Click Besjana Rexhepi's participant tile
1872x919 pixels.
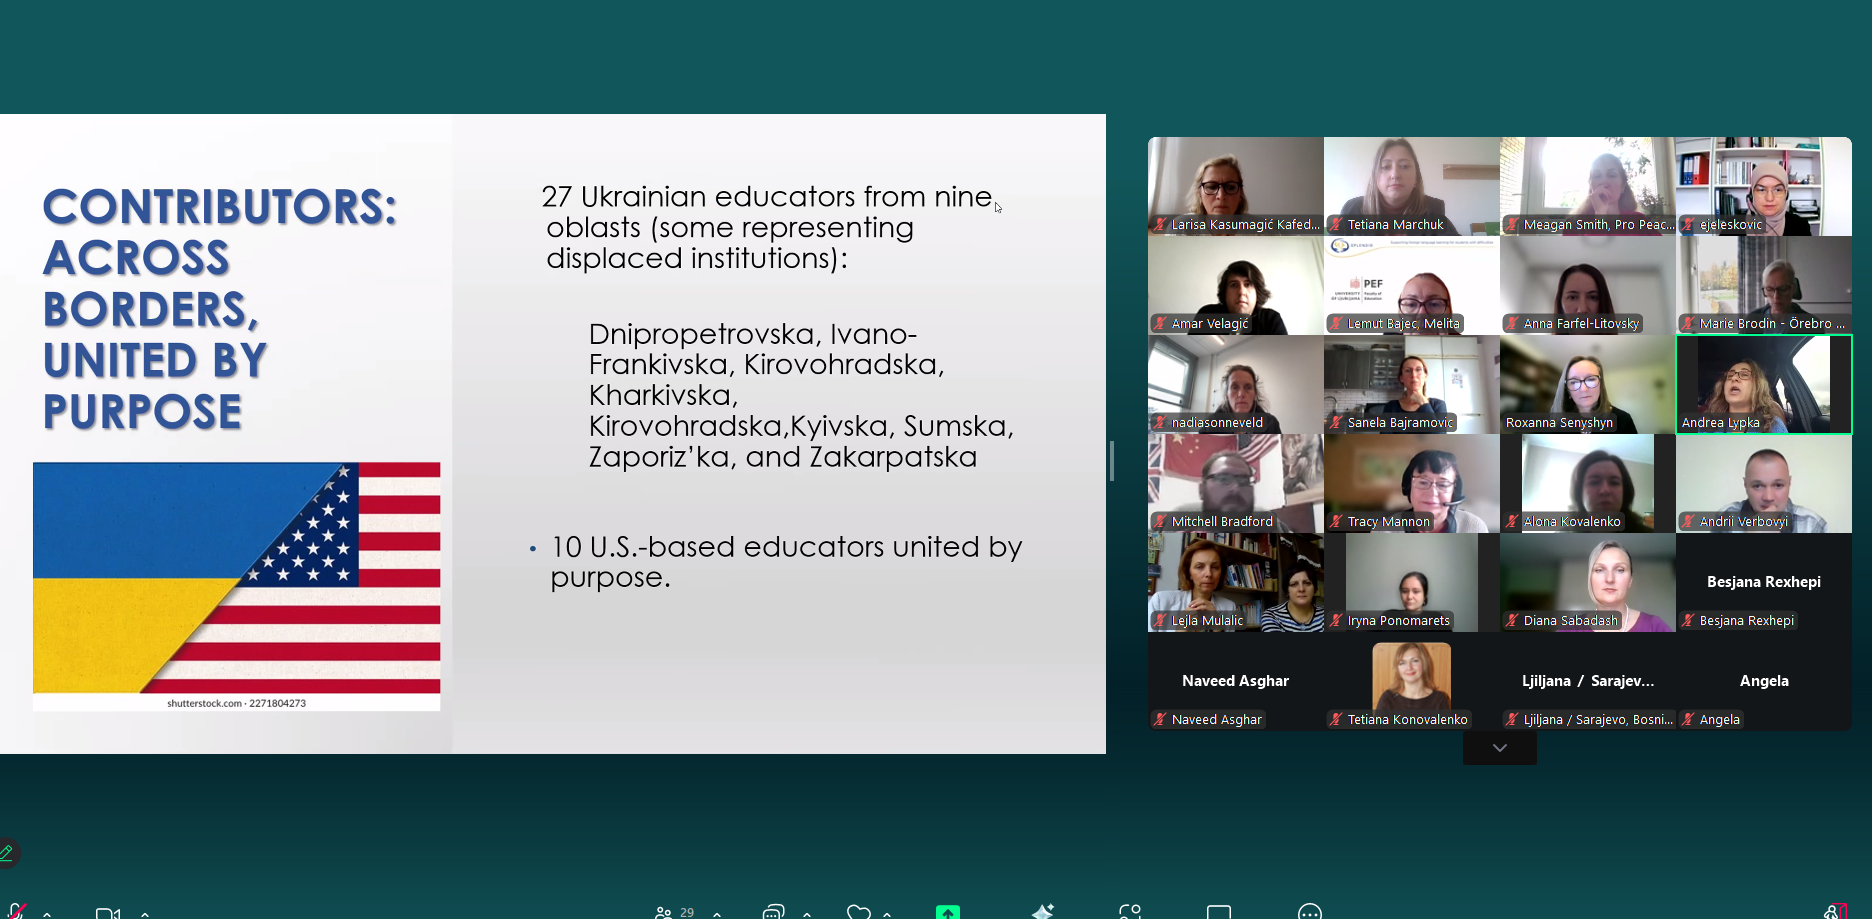(x=1763, y=582)
